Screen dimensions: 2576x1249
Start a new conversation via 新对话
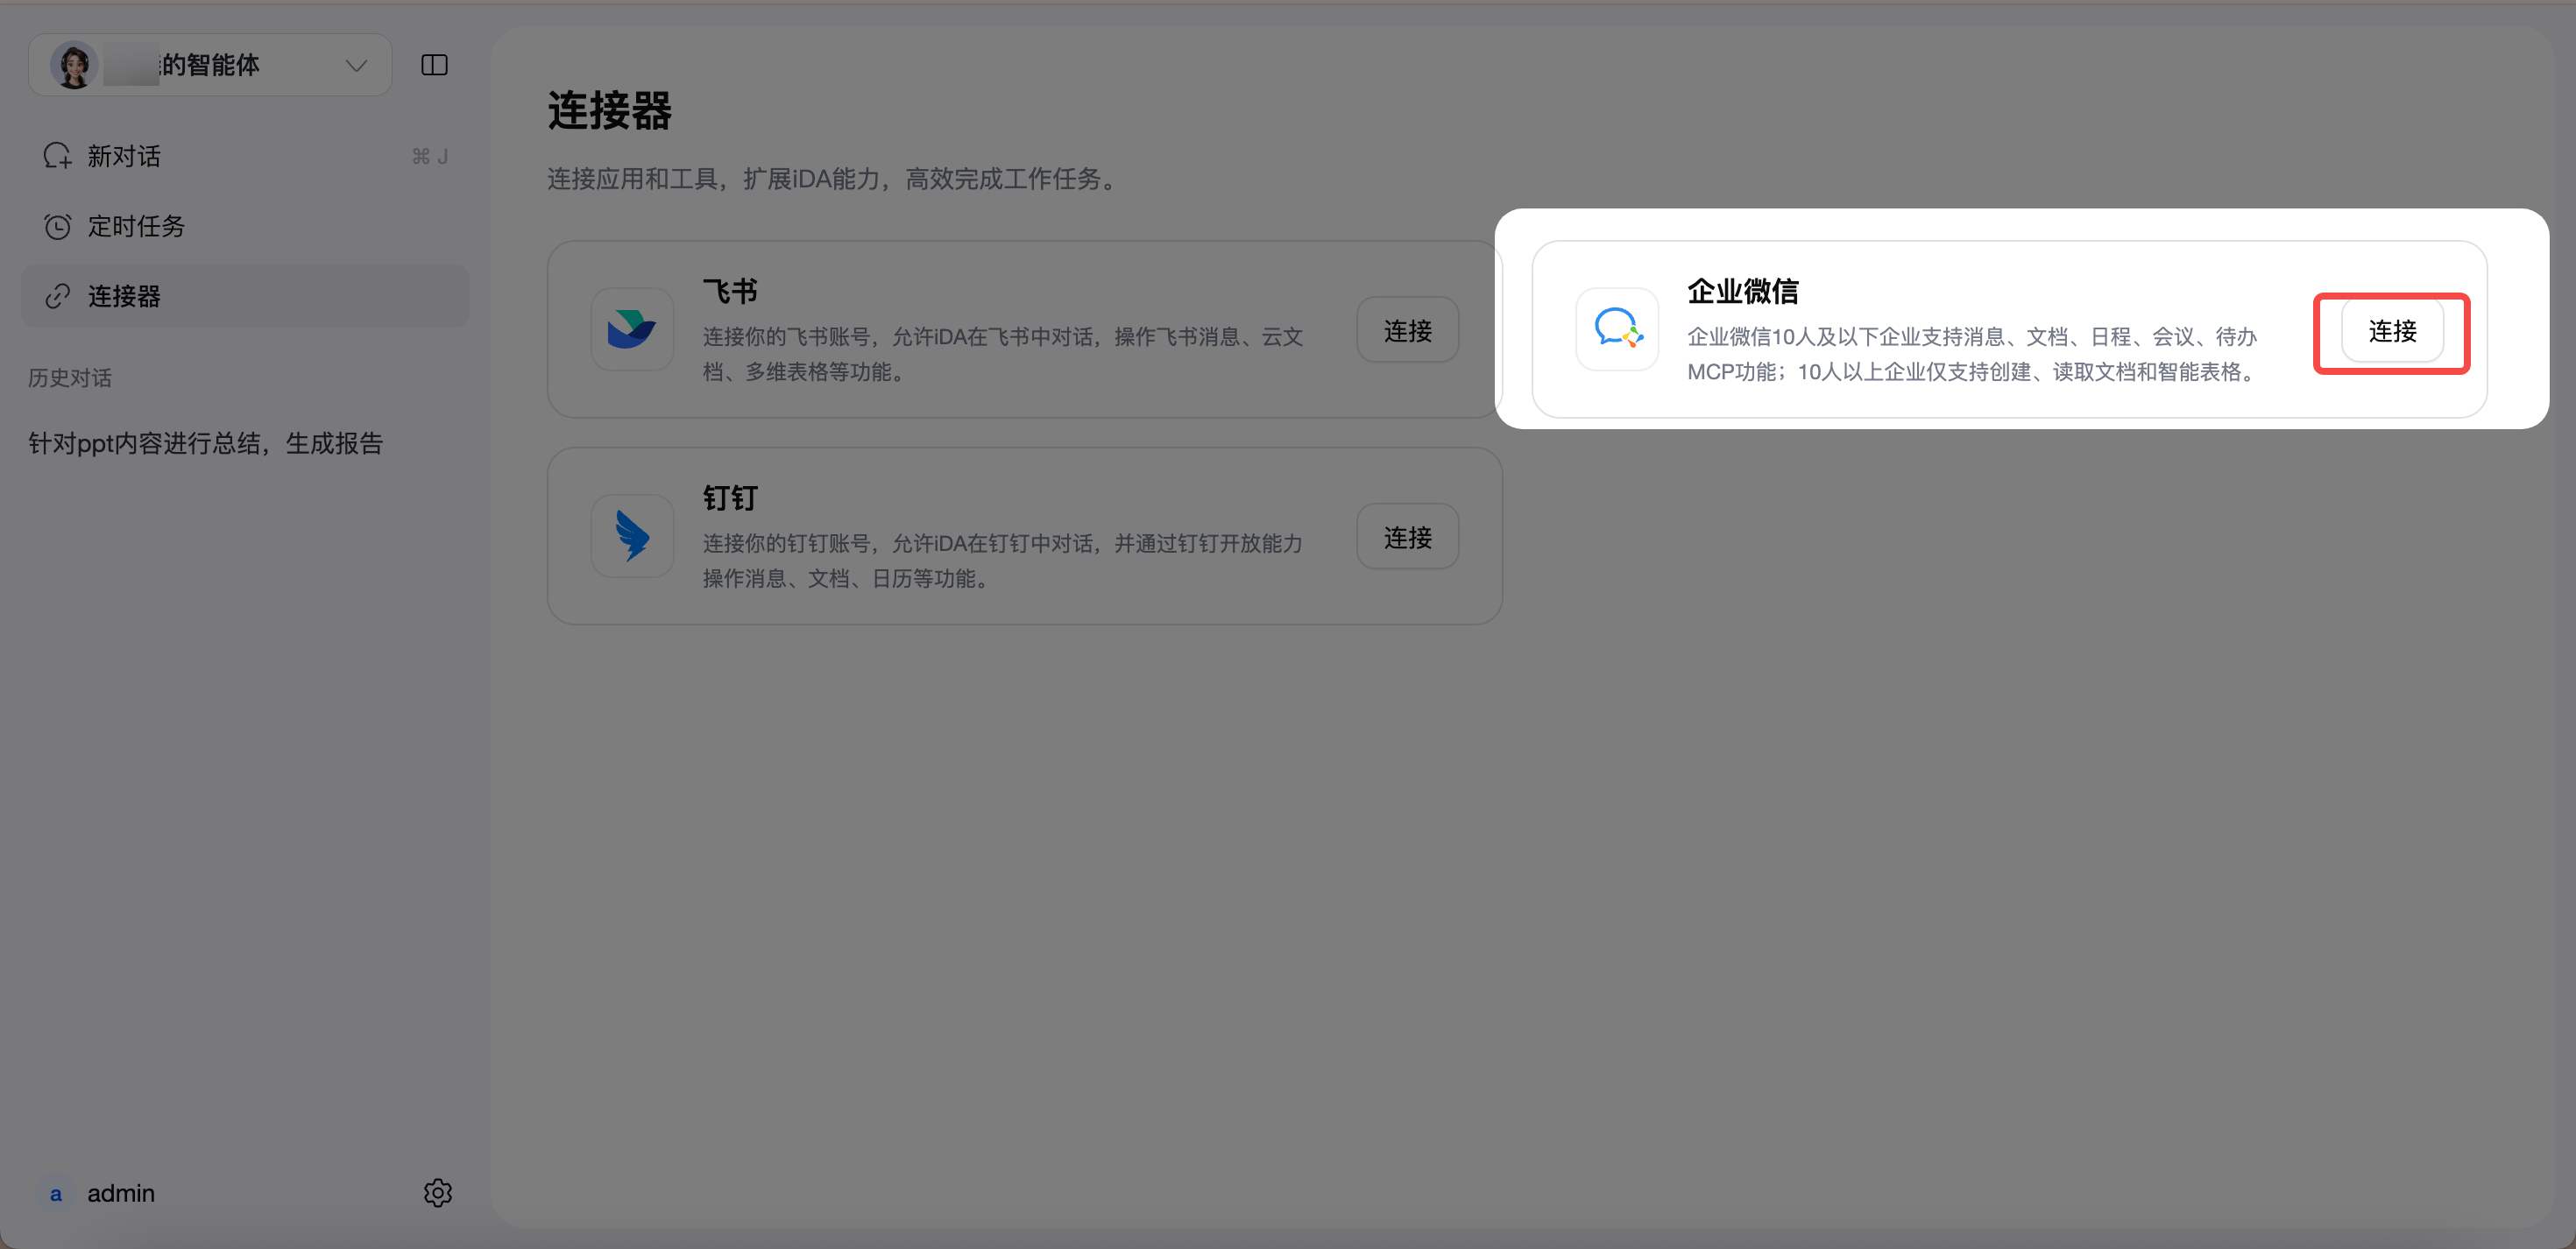coord(245,156)
